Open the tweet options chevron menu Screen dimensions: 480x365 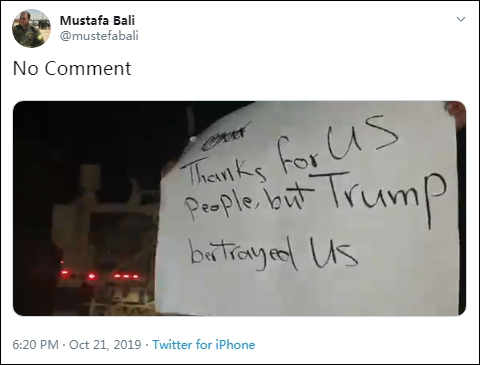point(461,19)
